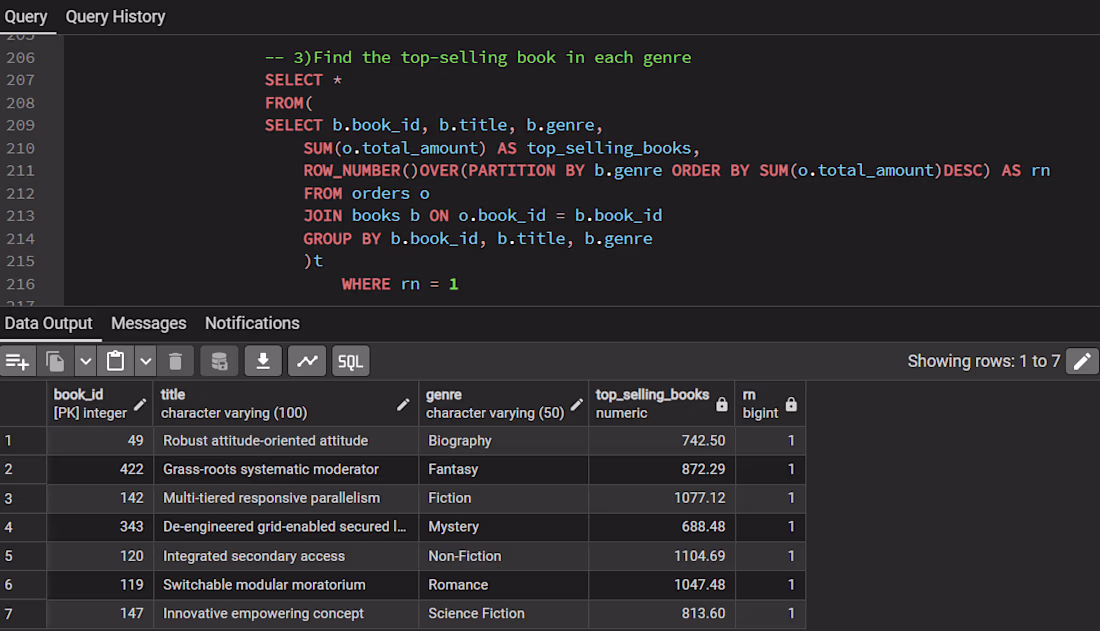Viewport: 1100px width, 631px height.
Task: Click the Save data changes database icon
Action: click(x=219, y=361)
